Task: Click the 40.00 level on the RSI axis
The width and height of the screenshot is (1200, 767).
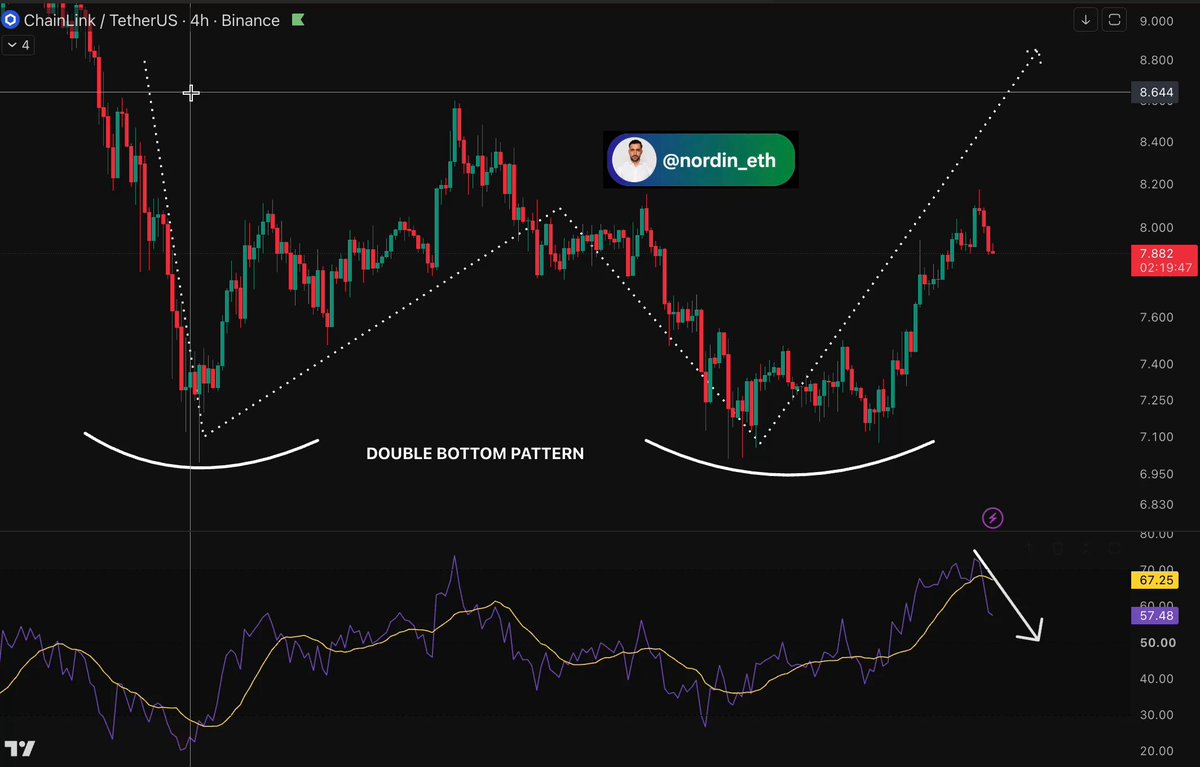Action: 1156,679
